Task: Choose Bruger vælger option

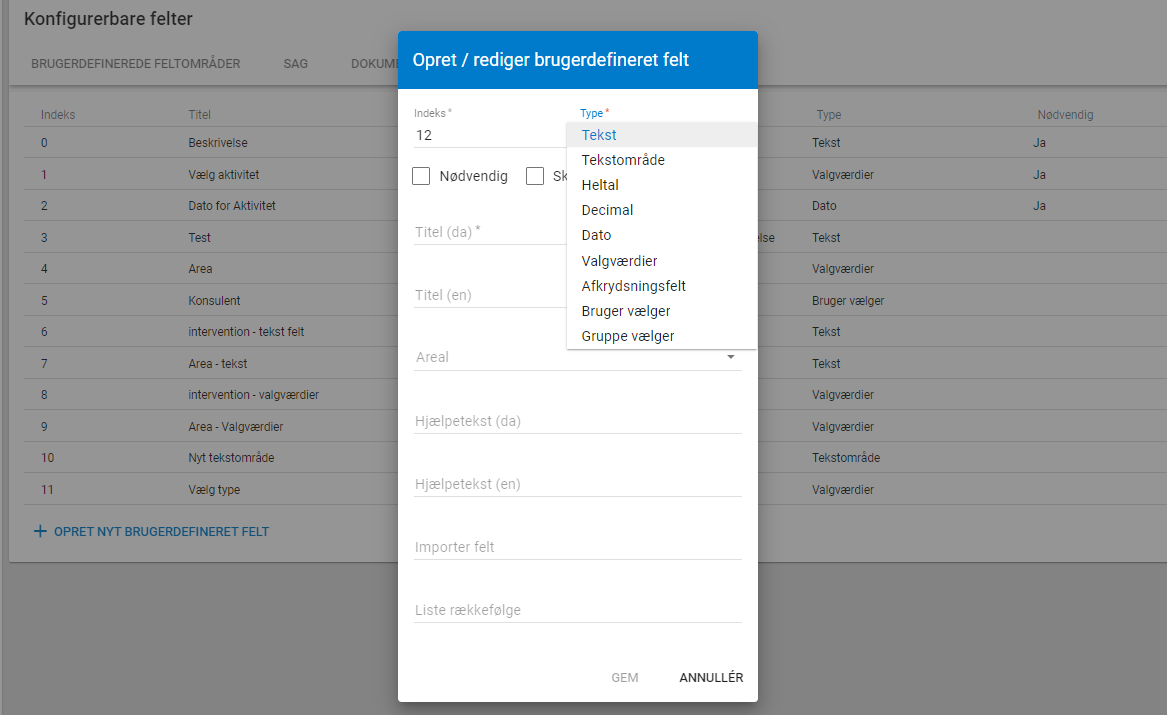Action: pyautogui.click(x=662, y=311)
